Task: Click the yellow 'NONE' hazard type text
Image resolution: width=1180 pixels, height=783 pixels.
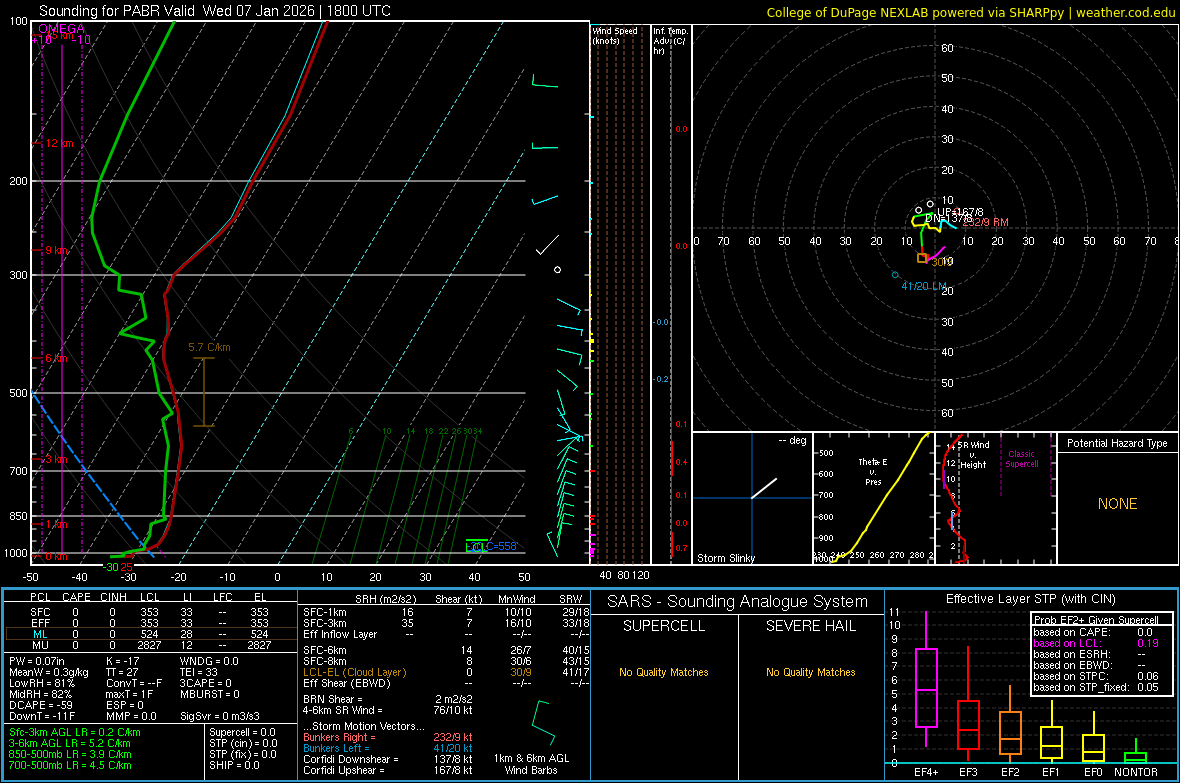Action: (x=1117, y=504)
